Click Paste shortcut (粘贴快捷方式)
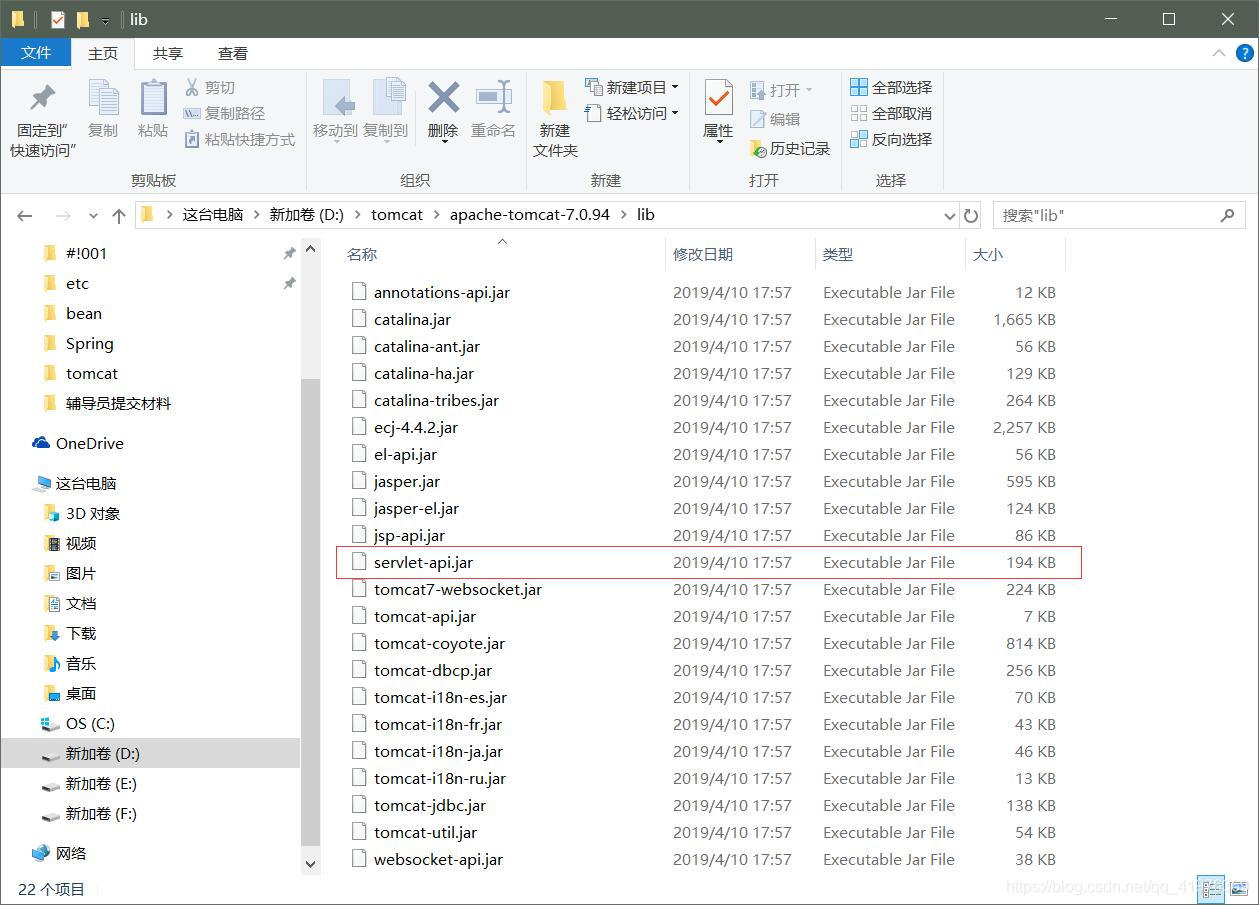Viewport: 1259px width, 905px height. 239,139
